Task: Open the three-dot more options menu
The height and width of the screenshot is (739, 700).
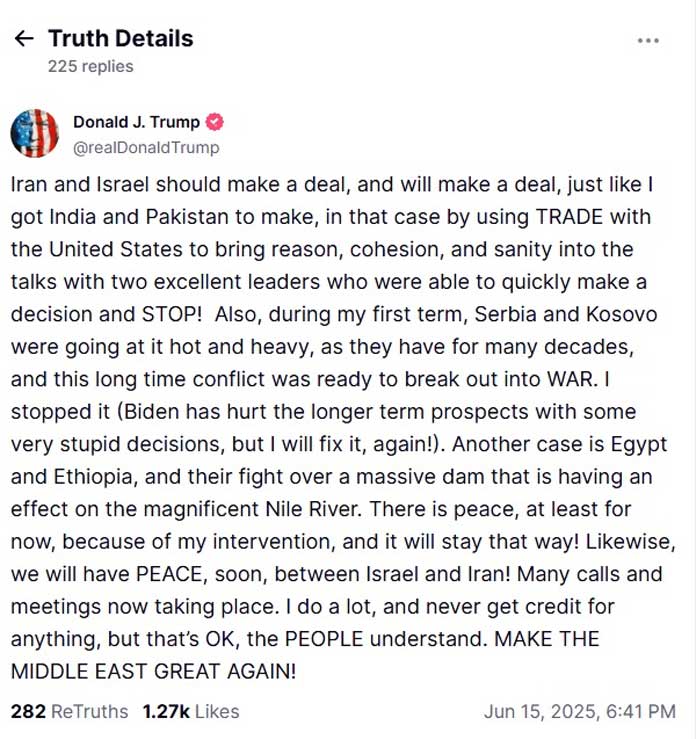Action: coord(647,41)
